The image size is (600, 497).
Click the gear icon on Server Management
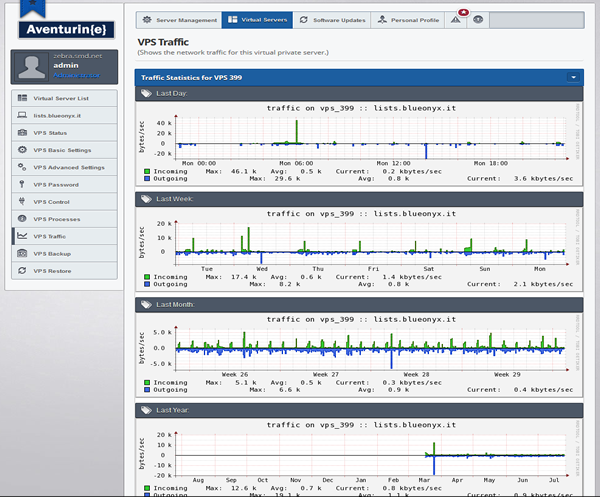[147, 20]
